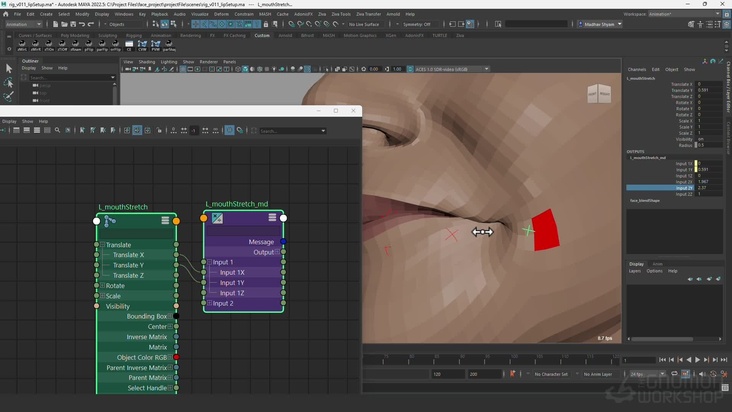Click the New Scene icon
The image size is (732, 412).
pyautogui.click(x=55, y=24)
